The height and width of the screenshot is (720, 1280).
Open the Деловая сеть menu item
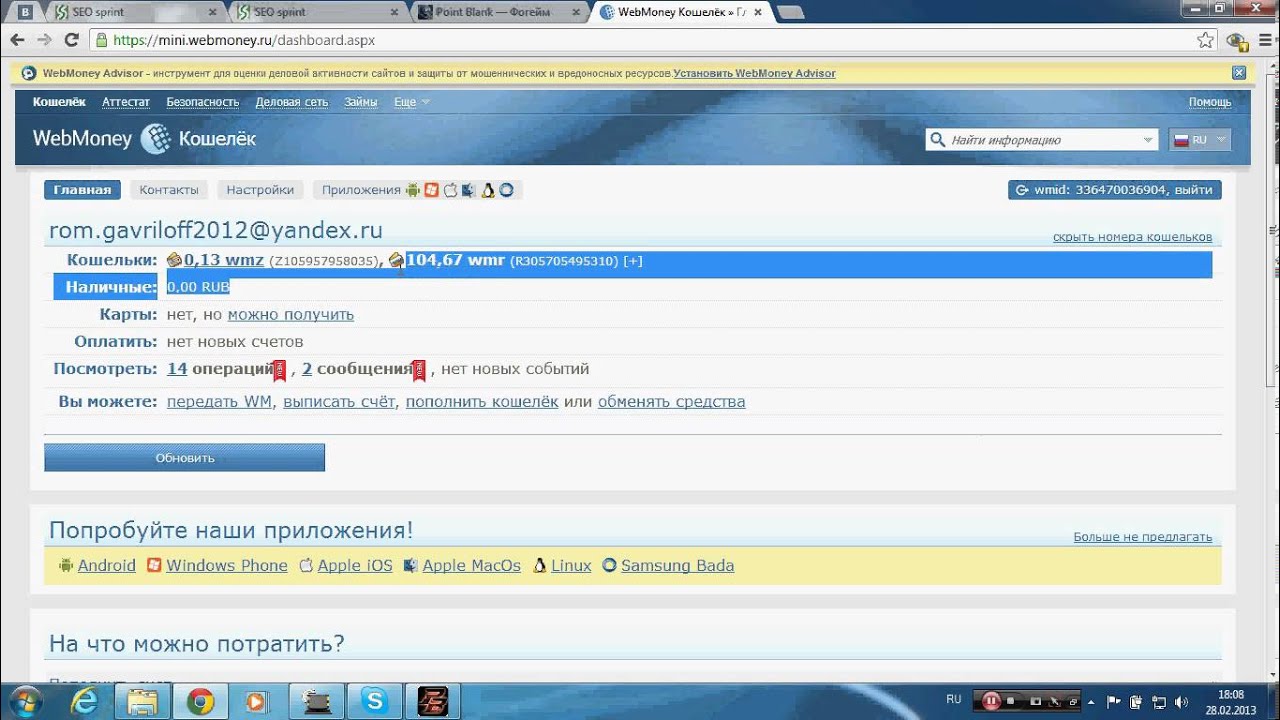291,102
